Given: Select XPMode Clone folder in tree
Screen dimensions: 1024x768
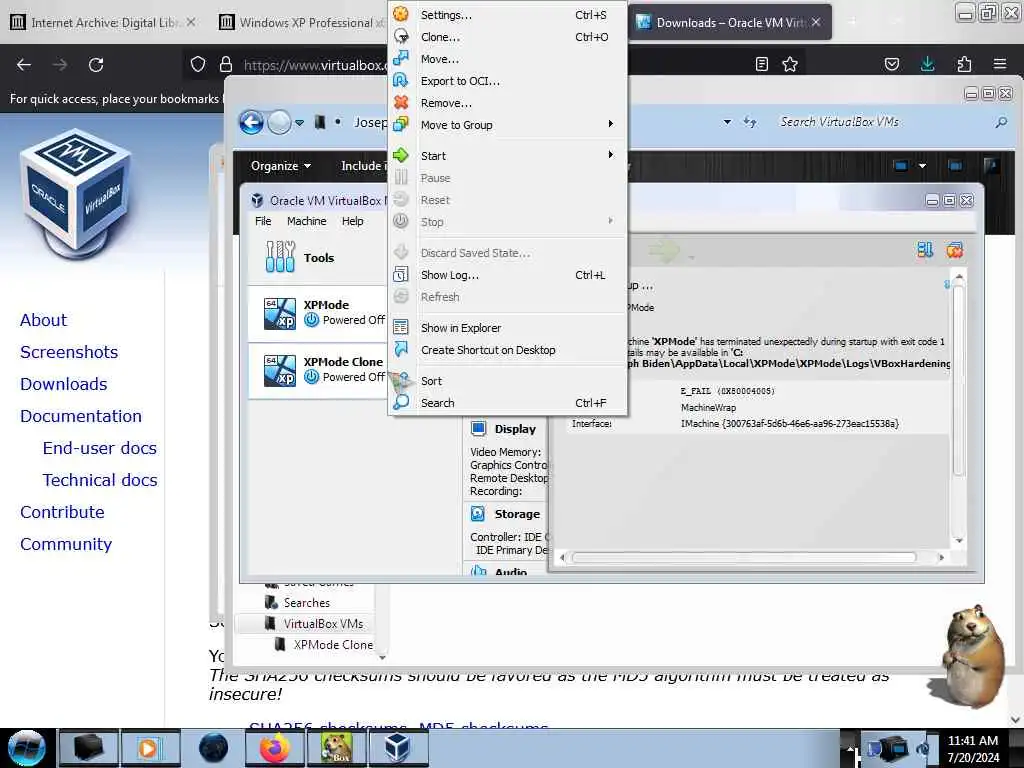Looking at the screenshot, I should (332, 645).
